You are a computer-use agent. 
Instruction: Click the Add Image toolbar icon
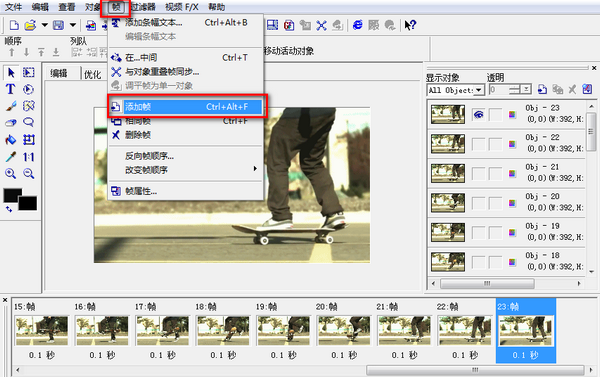91,26
